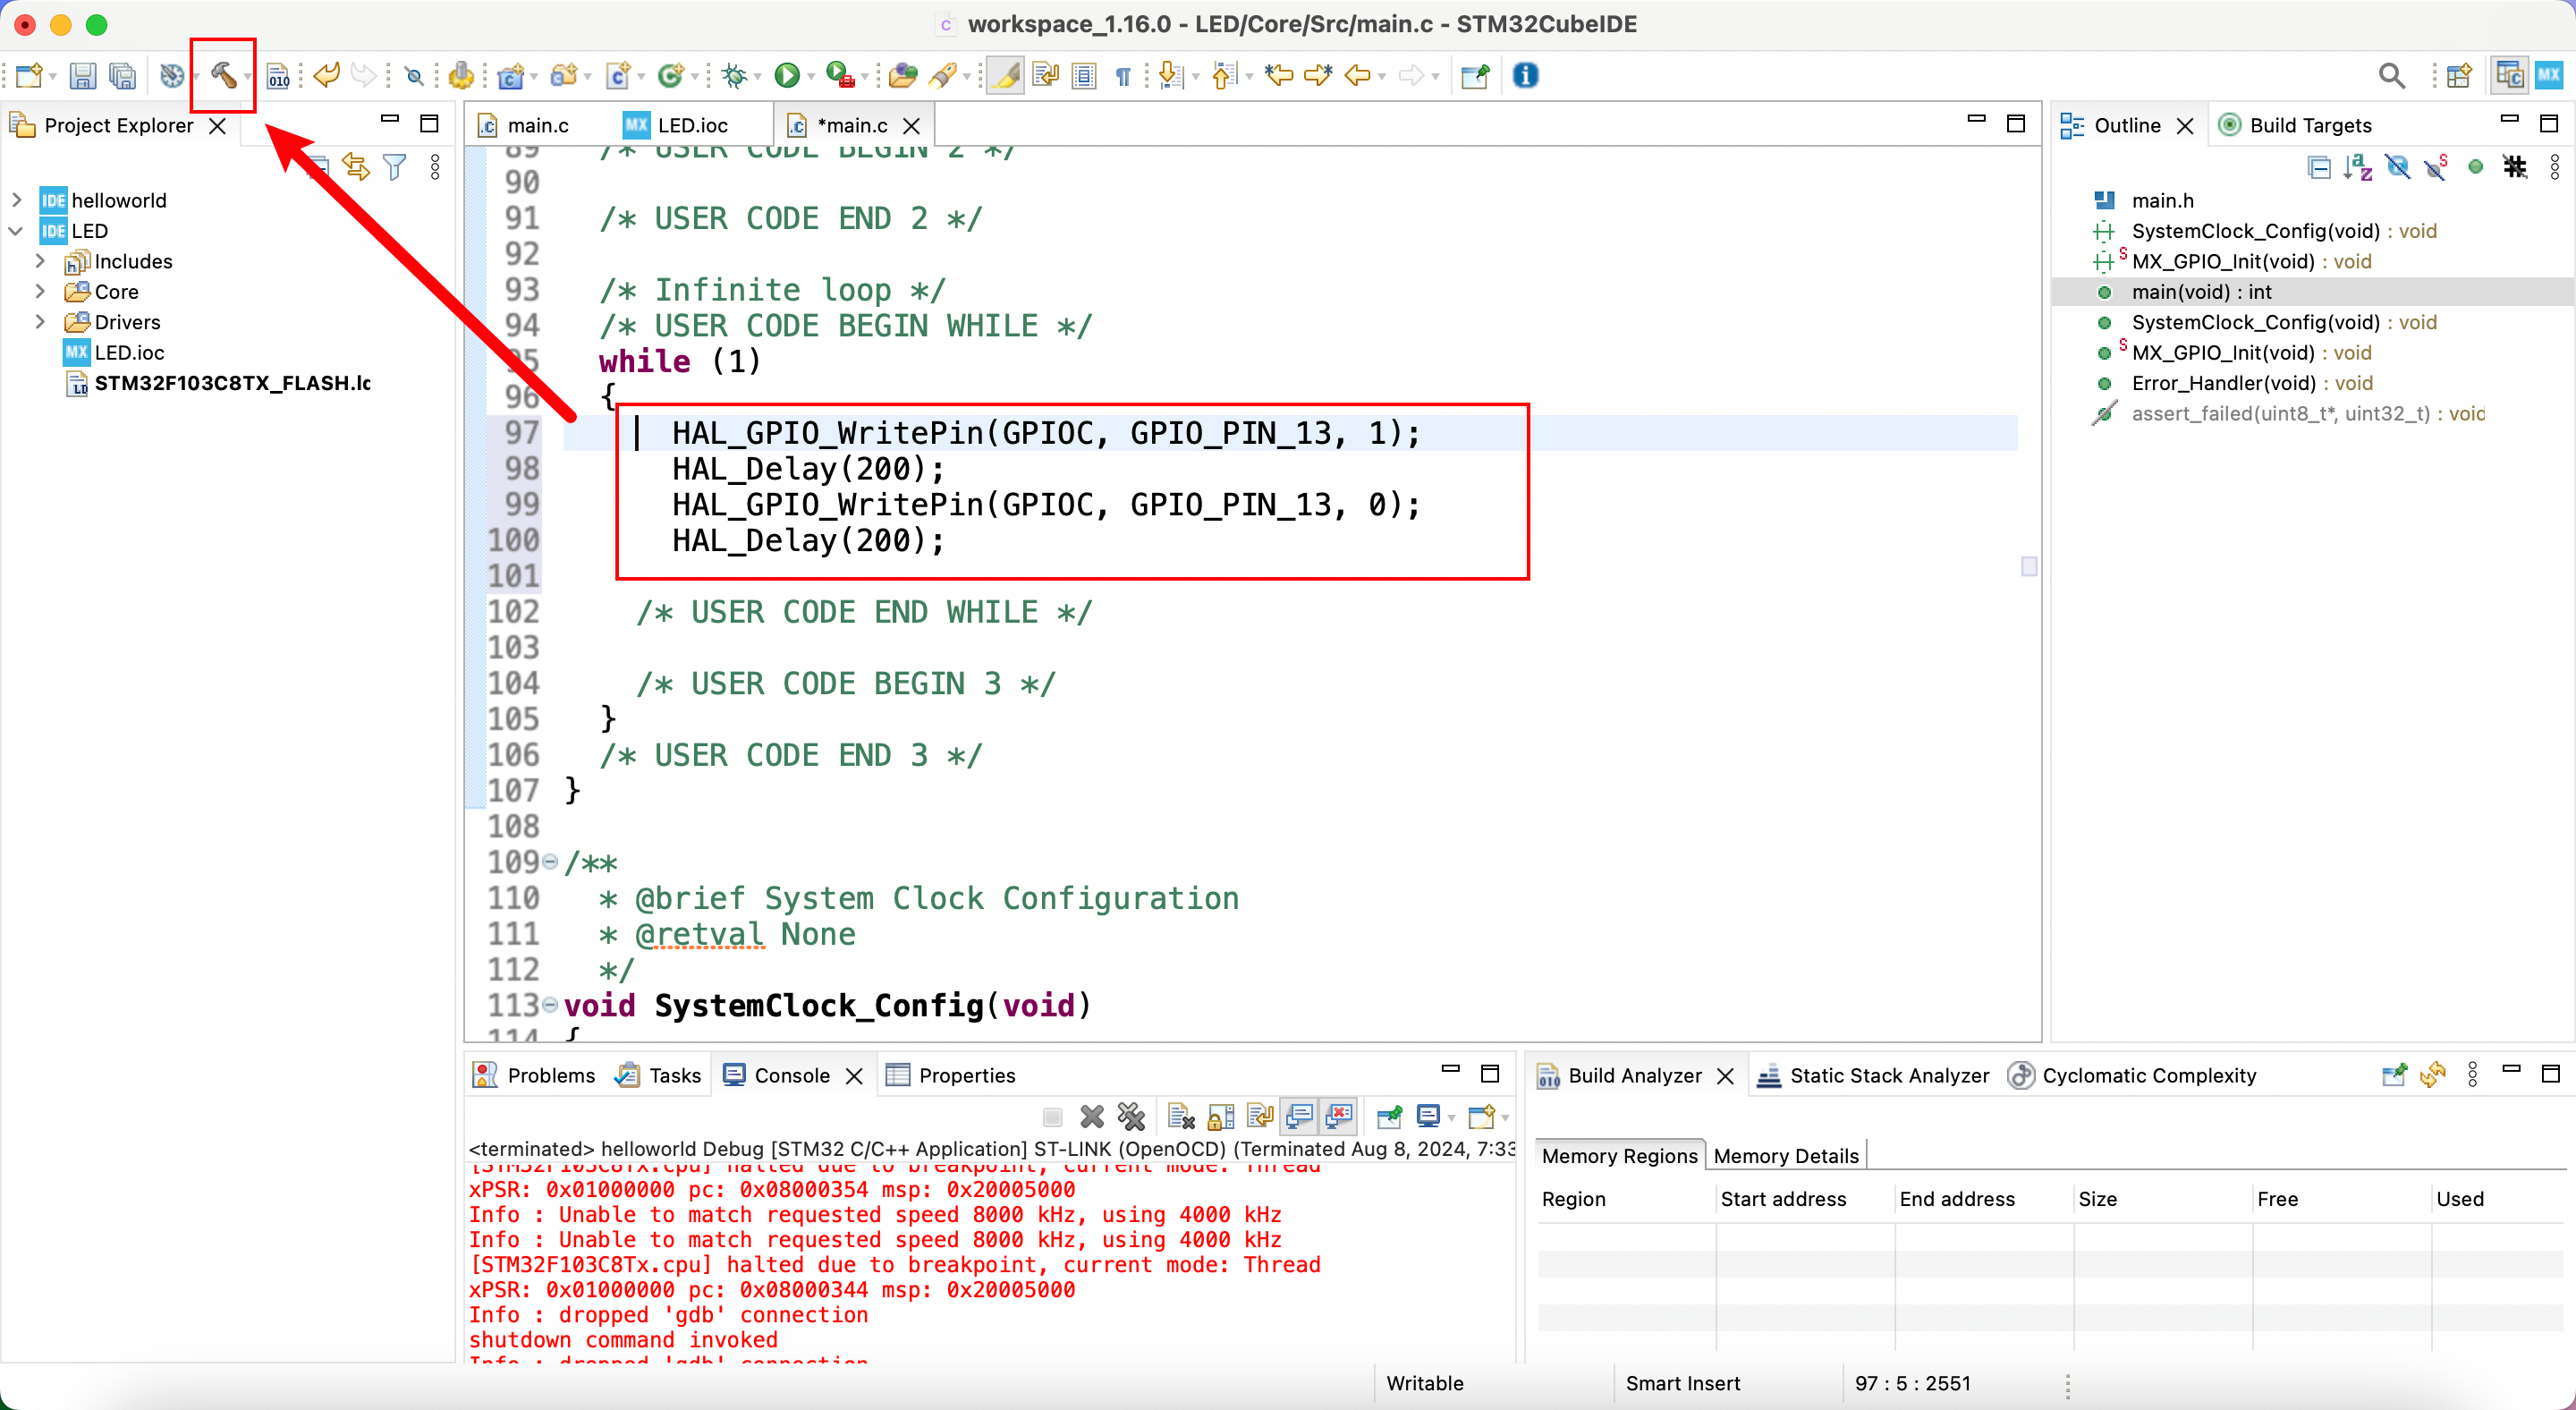Screen dimensions: 2576x1410
Task: Open the search magnifier in toolbar
Action: coord(2391,76)
